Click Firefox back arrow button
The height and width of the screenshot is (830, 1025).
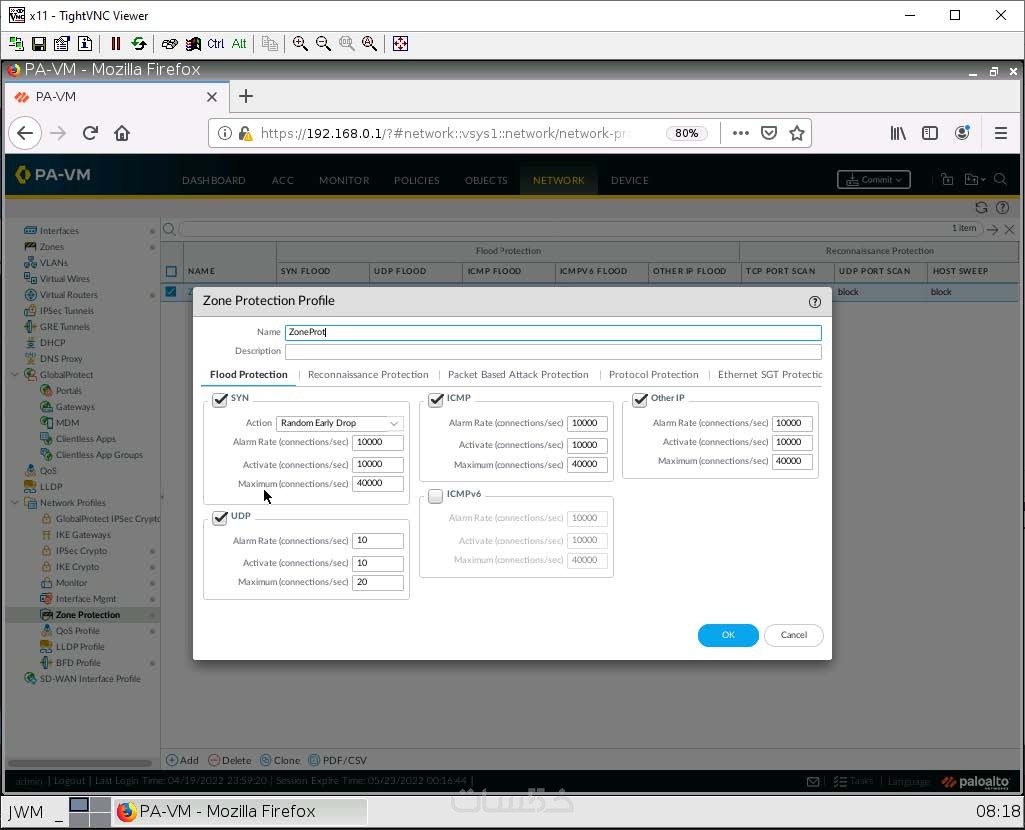[25, 133]
